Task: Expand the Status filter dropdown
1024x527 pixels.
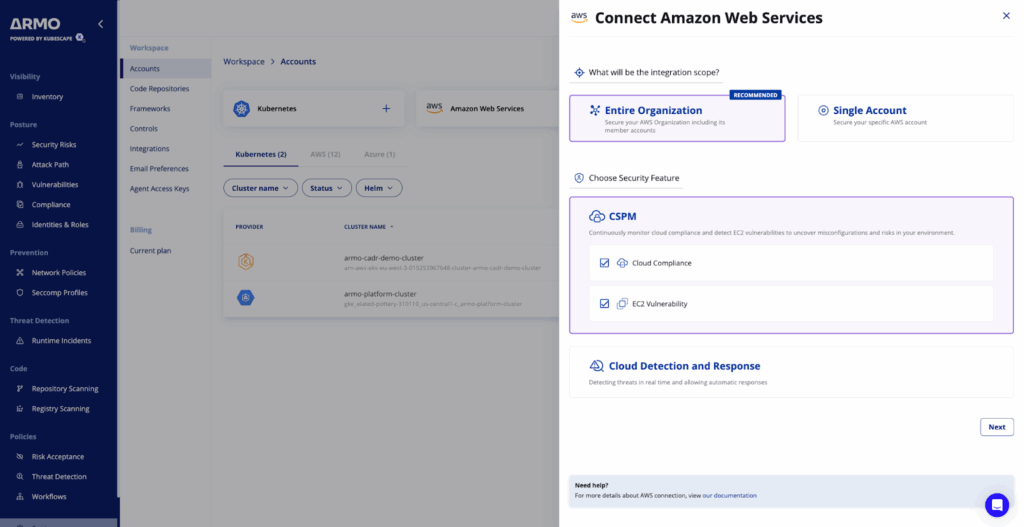Action: point(327,188)
